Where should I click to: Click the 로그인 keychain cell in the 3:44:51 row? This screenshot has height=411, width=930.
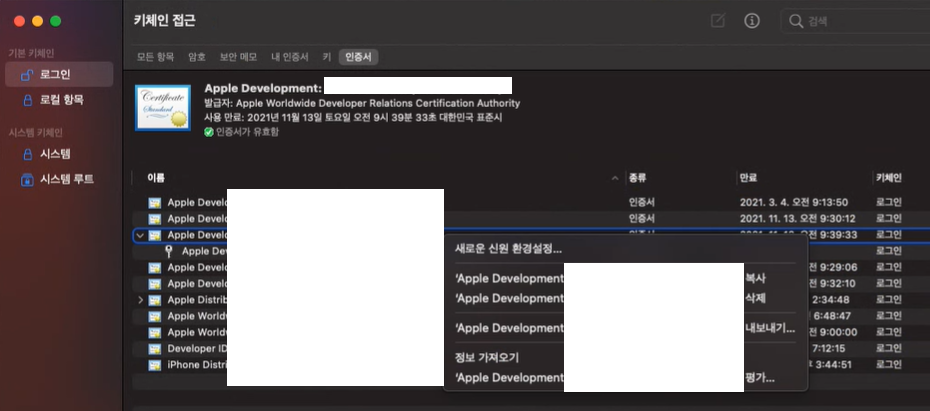888,365
